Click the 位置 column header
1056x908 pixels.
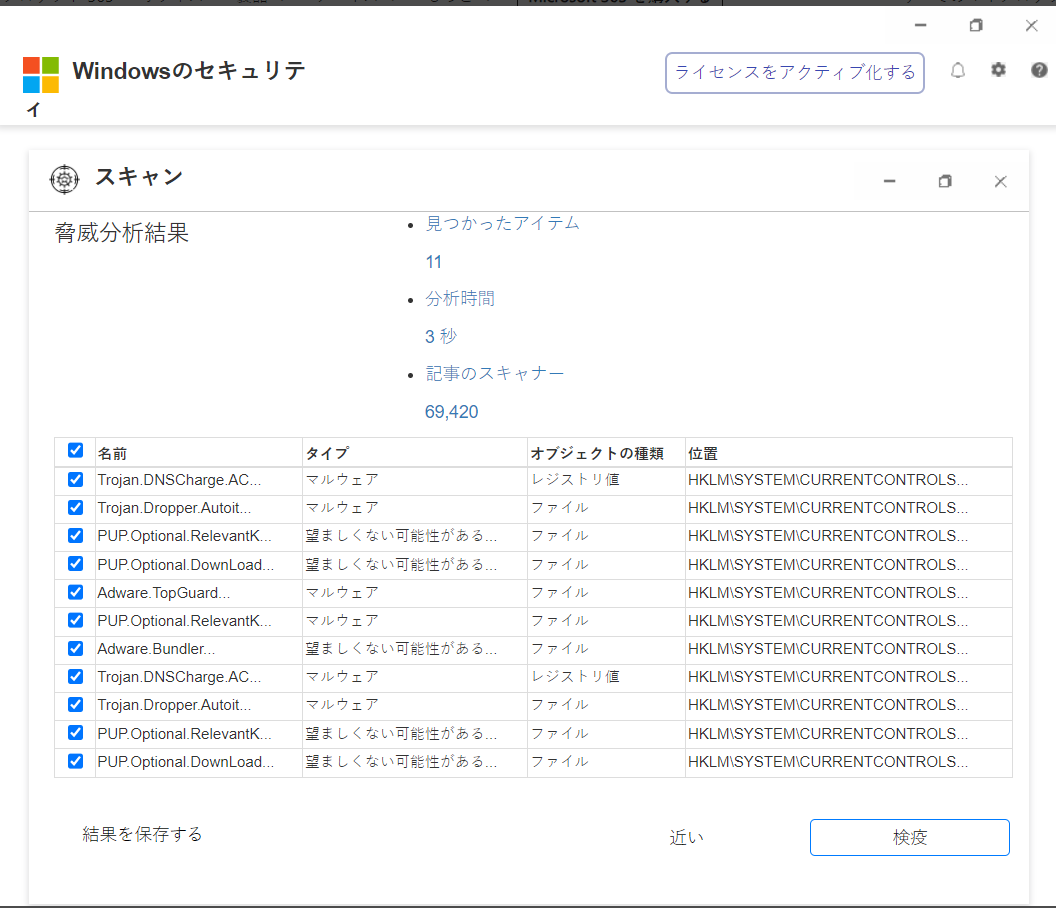tap(703, 453)
